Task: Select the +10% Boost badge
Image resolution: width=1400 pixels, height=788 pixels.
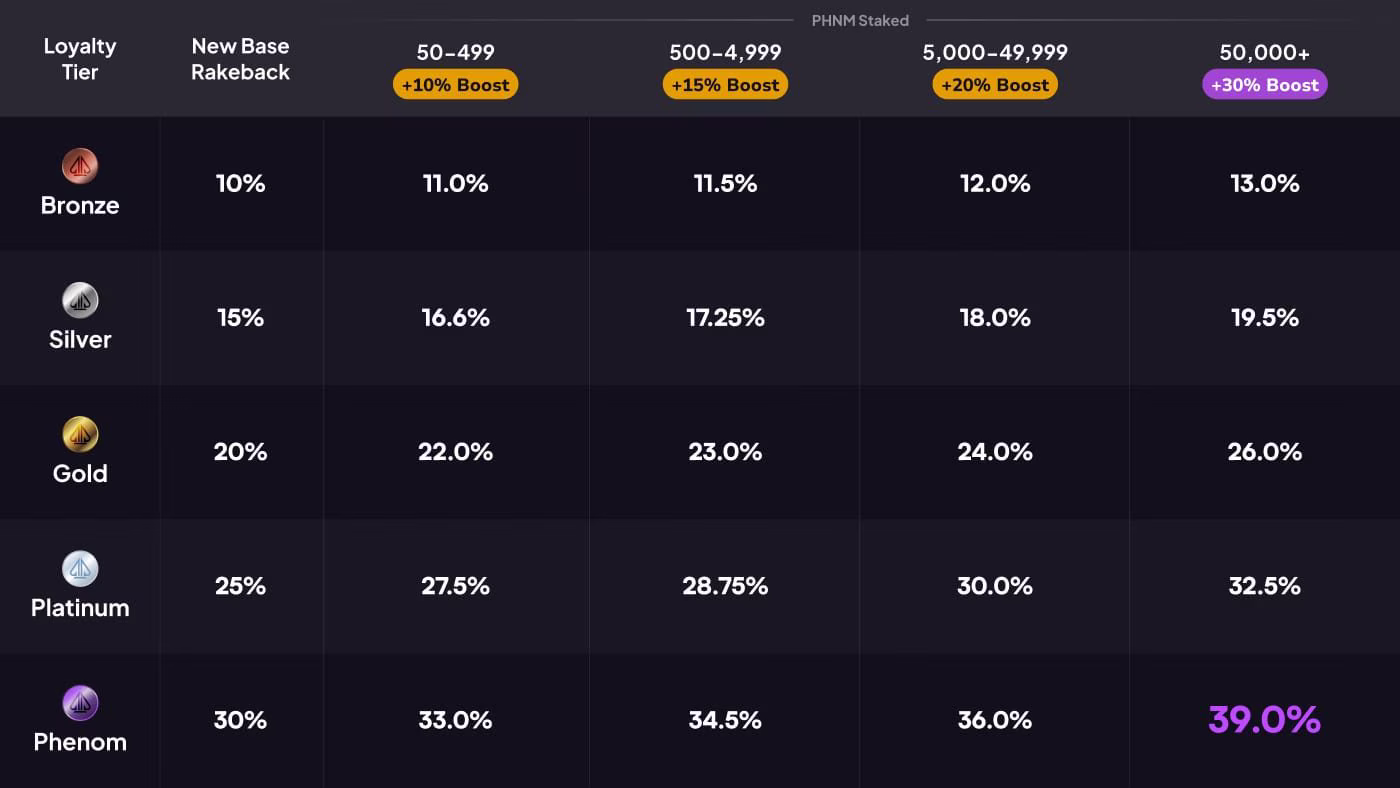Action: click(455, 84)
